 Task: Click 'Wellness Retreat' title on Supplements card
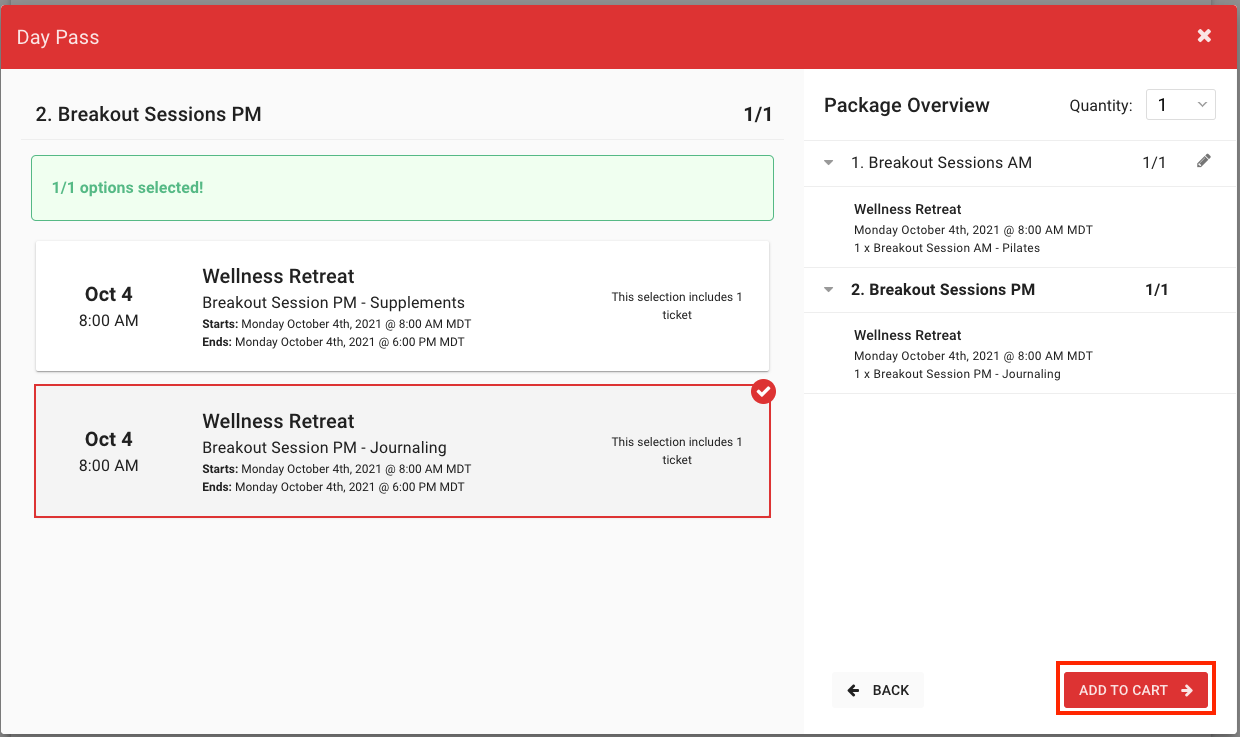coord(278,276)
